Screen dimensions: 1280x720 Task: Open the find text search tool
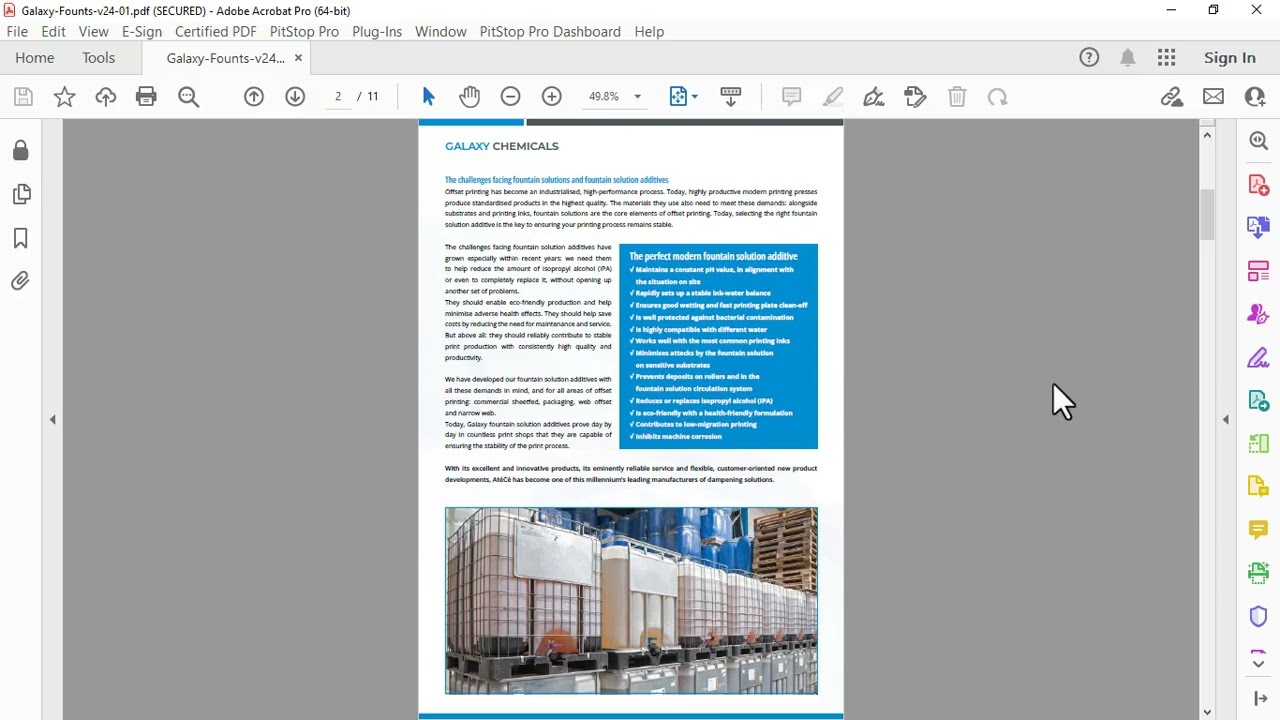[188, 97]
